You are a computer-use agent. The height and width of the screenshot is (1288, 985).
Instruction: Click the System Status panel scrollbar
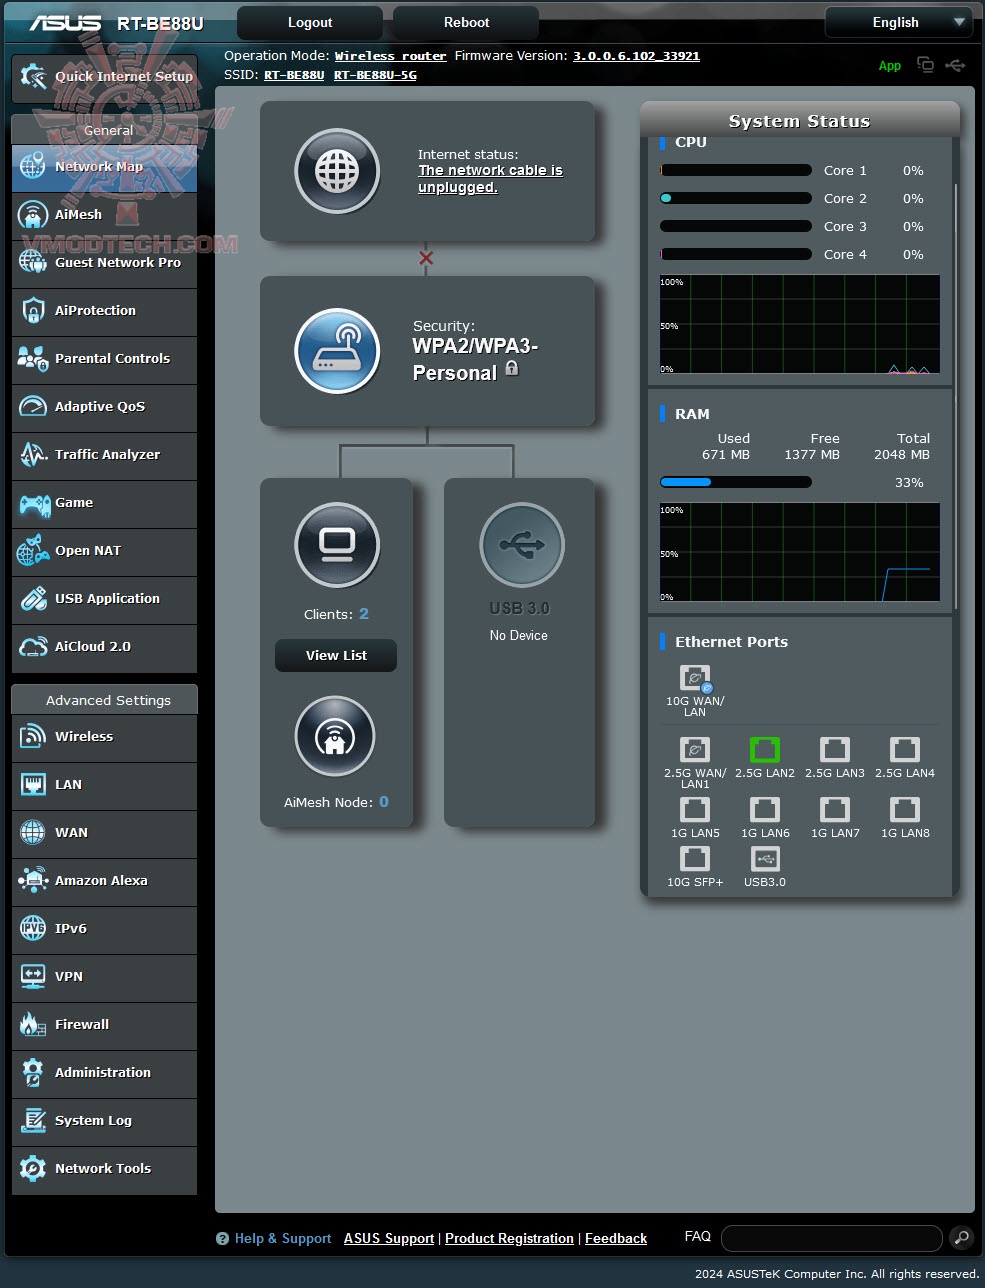click(956, 395)
